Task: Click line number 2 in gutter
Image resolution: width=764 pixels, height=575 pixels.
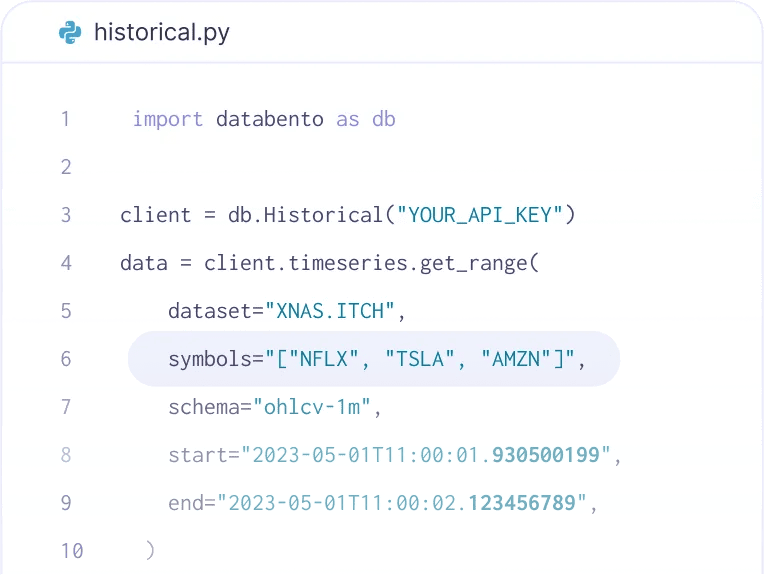Action: 66,167
